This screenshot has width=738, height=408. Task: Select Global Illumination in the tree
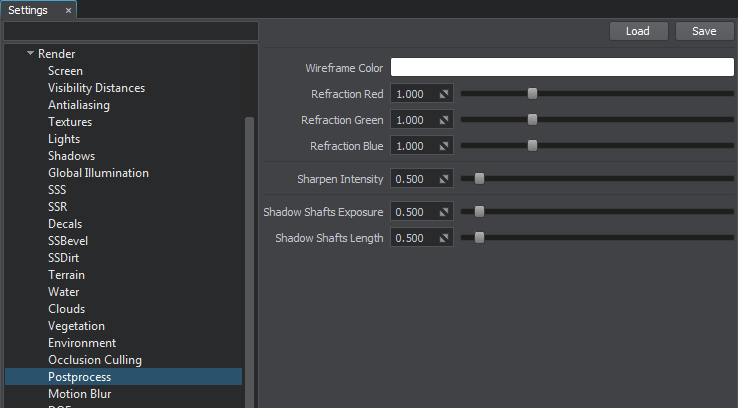pos(98,173)
